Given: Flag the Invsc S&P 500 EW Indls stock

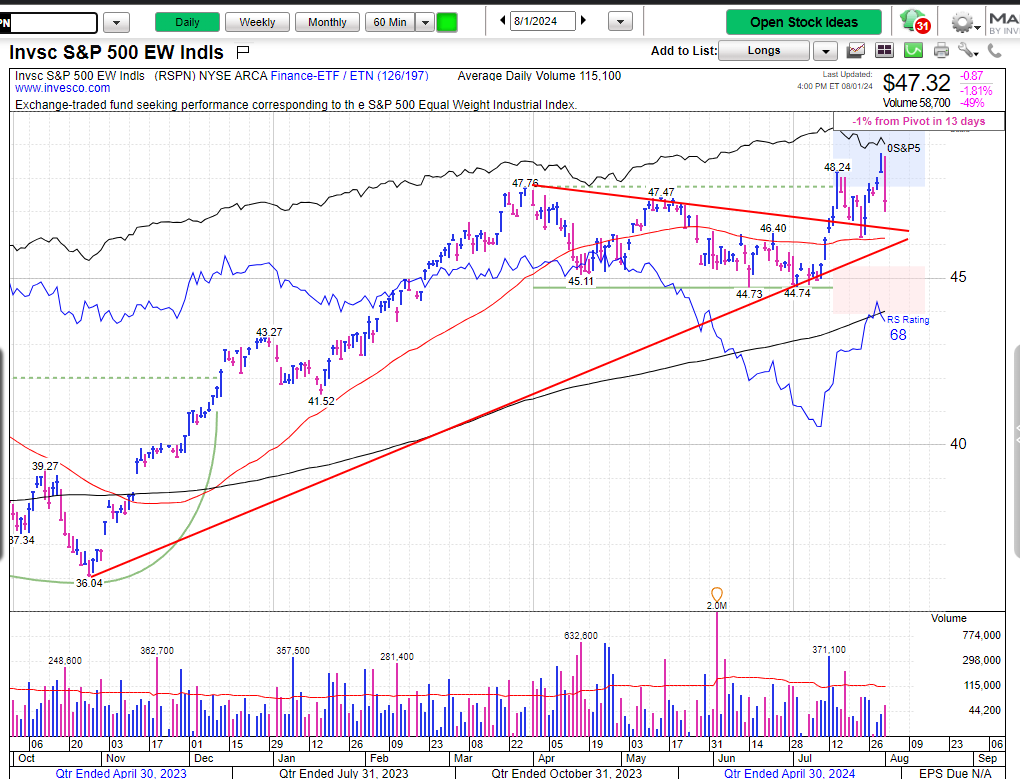Looking at the screenshot, I should tap(243, 51).
